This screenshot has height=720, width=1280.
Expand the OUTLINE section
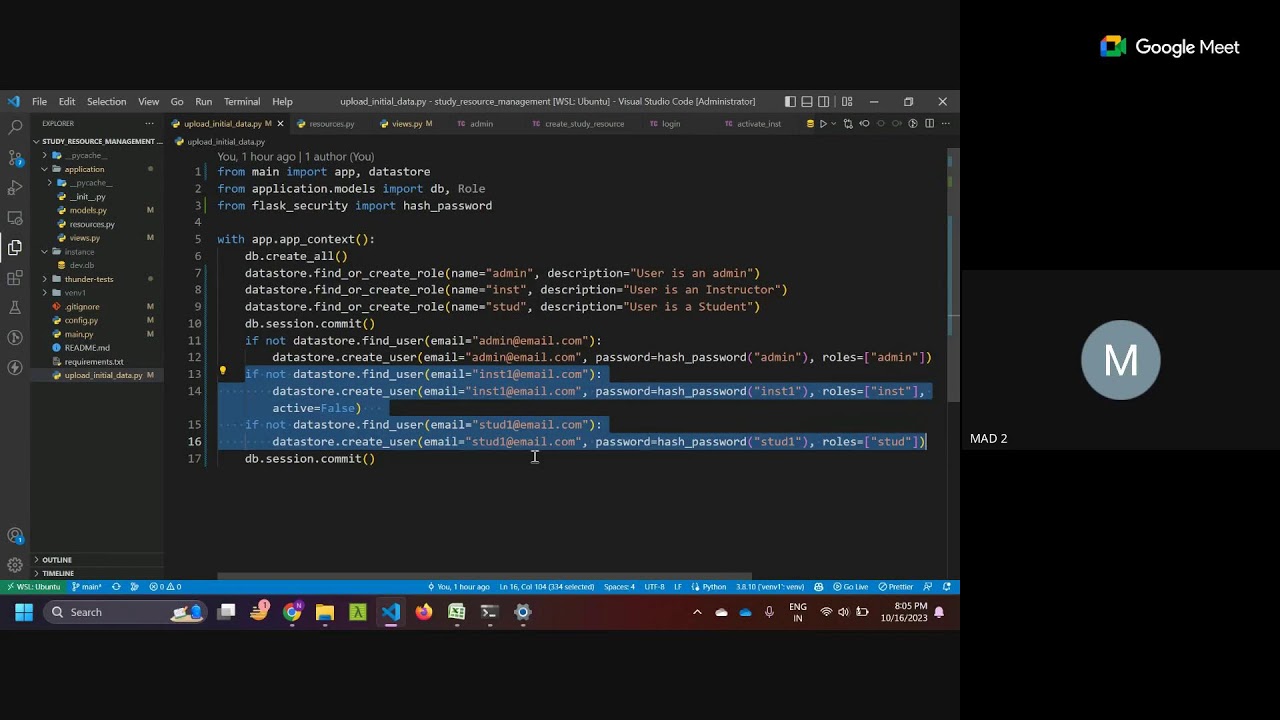[x=57, y=560]
